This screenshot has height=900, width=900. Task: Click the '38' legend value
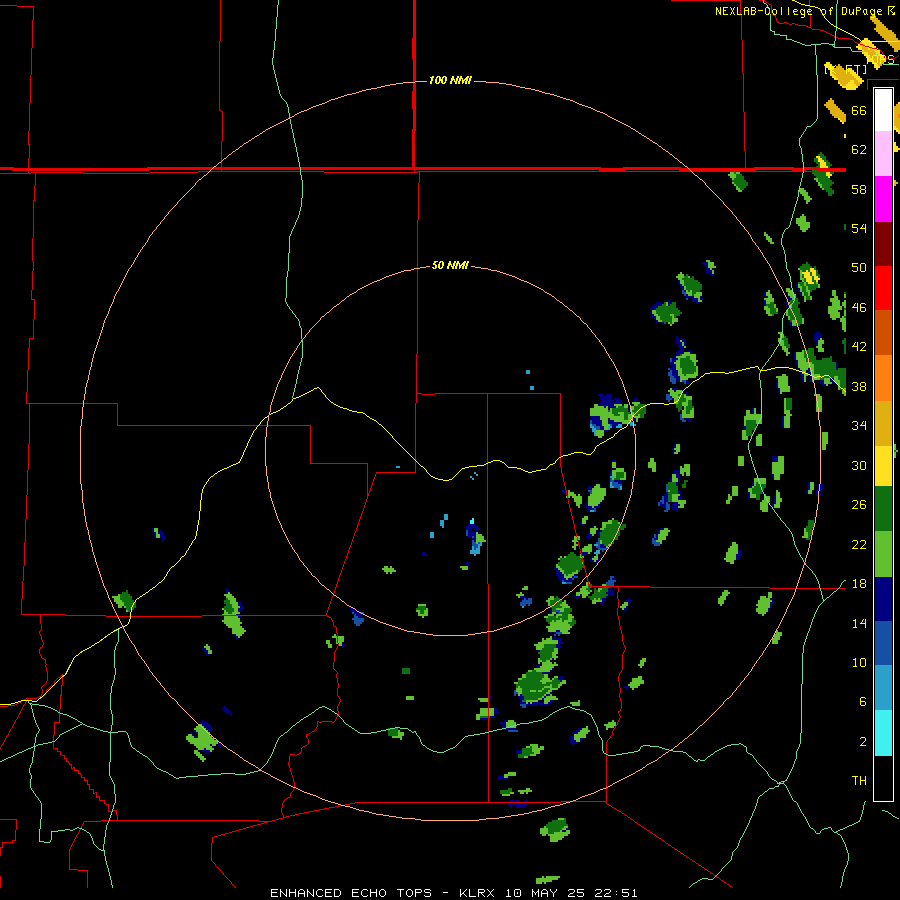click(x=859, y=386)
